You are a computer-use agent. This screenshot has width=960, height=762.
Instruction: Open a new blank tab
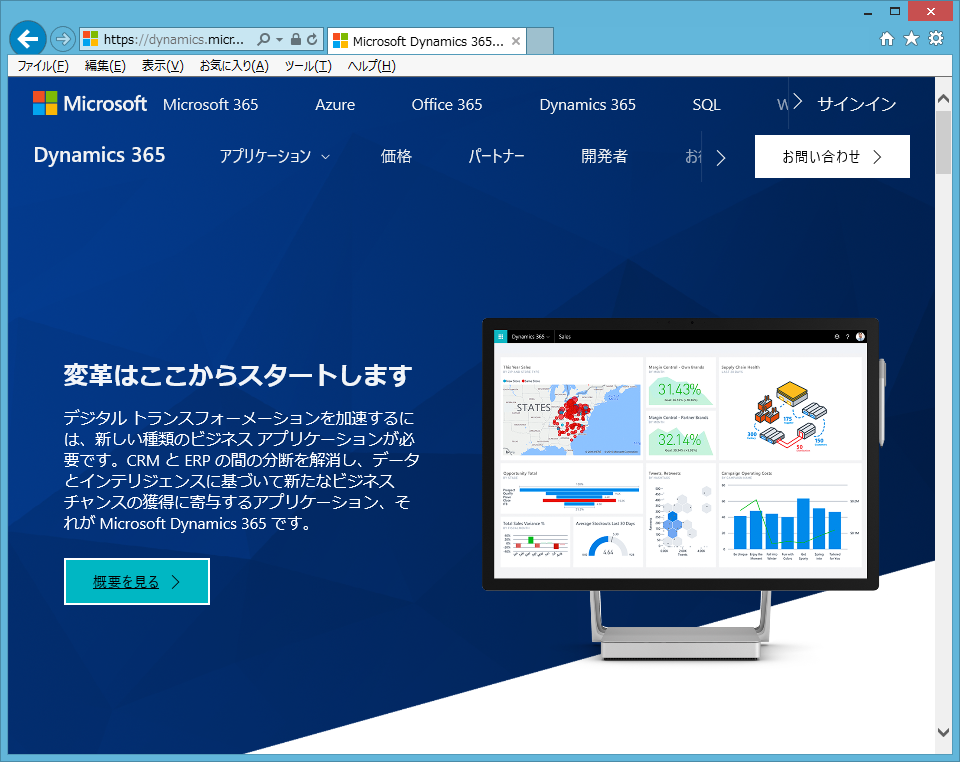pyautogui.click(x=540, y=41)
